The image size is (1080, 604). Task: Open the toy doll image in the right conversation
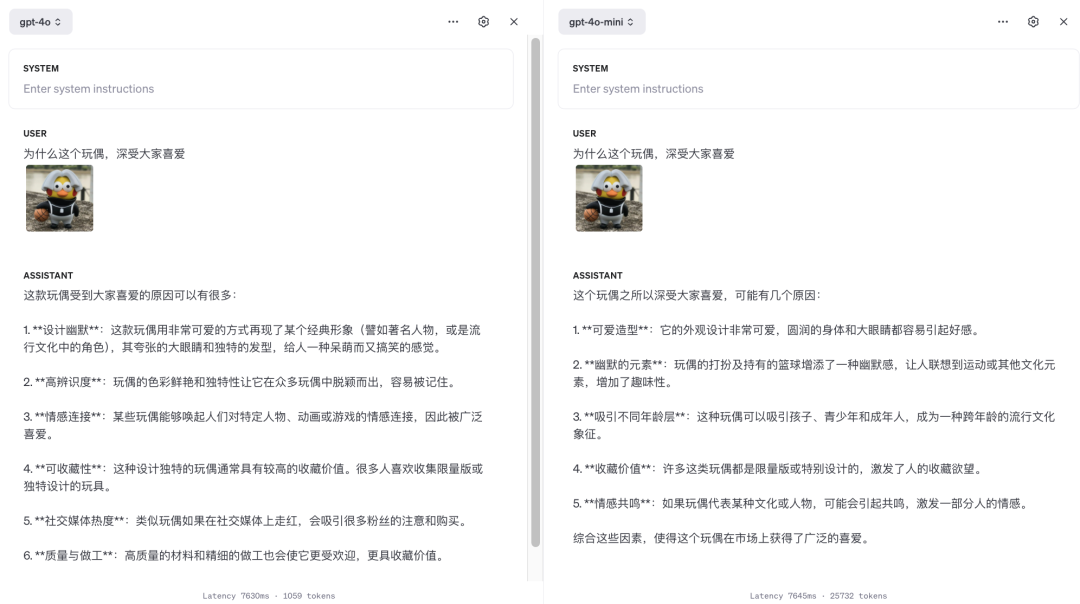tap(609, 198)
